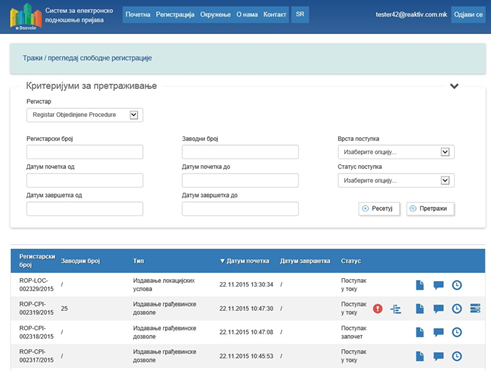Open the Регистрација menu item
The width and height of the screenshot is (491, 371).
pyautogui.click(x=175, y=15)
